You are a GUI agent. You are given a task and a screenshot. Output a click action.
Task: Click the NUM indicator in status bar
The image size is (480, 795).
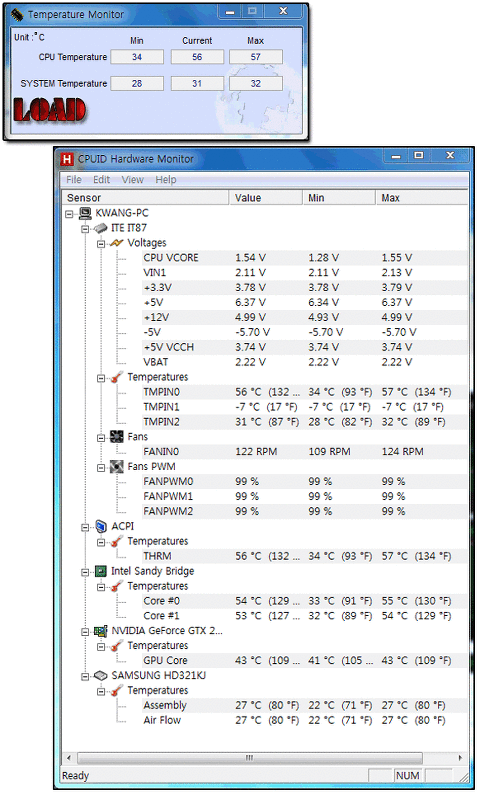[x=408, y=776]
